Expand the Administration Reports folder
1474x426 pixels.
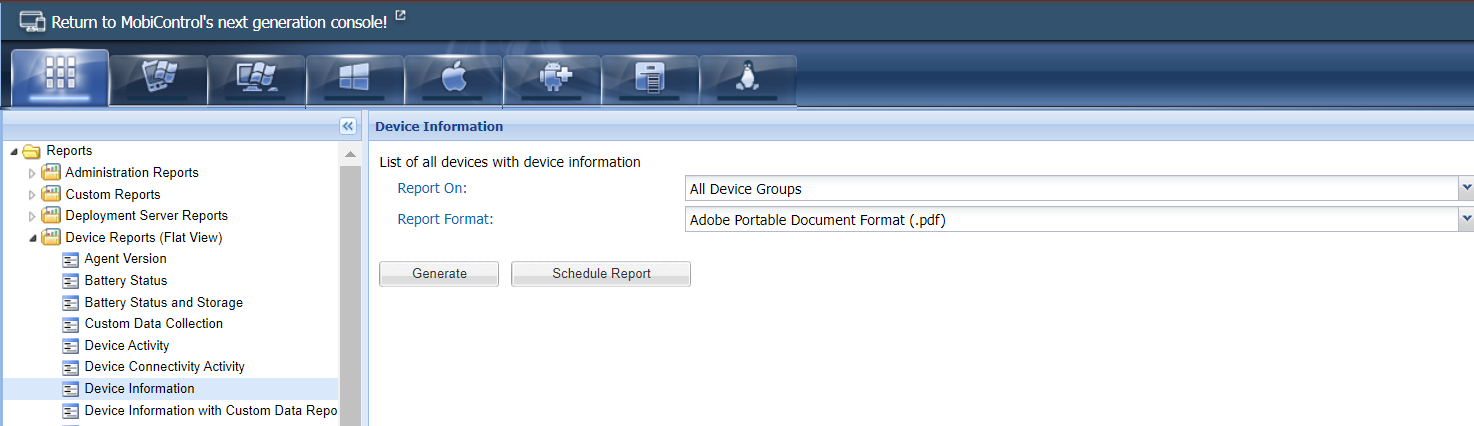pyautogui.click(x=32, y=173)
